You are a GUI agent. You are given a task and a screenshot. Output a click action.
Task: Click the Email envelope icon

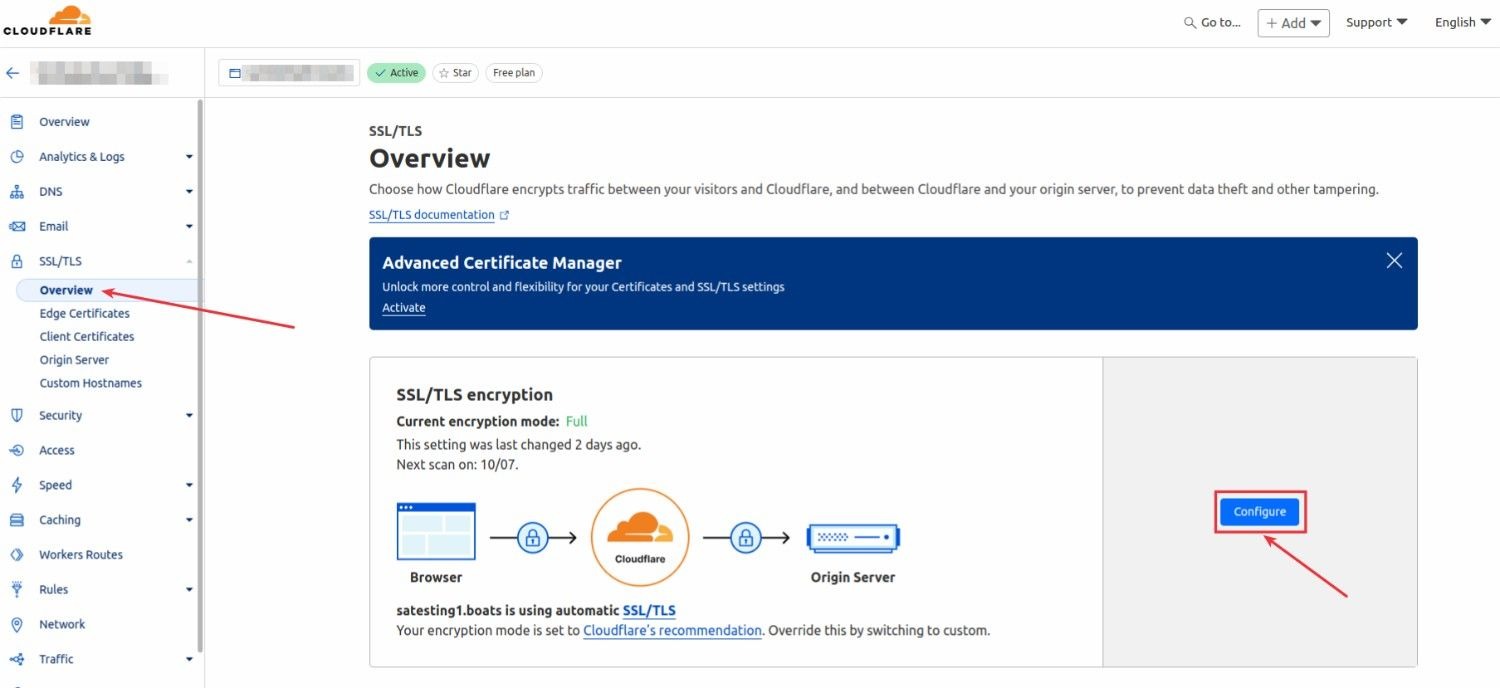(x=20, y=226)
